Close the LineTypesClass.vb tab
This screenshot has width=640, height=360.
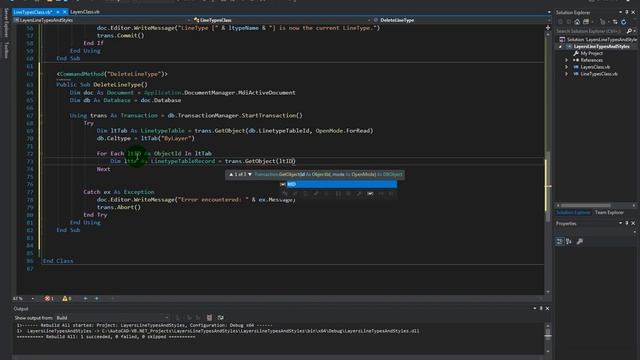[64, 12]
